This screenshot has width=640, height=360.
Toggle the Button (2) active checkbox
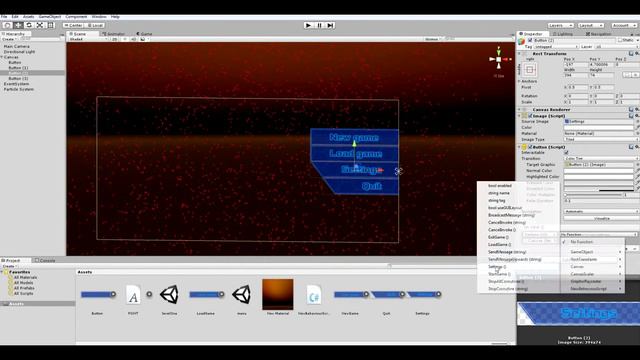point(530,40)
